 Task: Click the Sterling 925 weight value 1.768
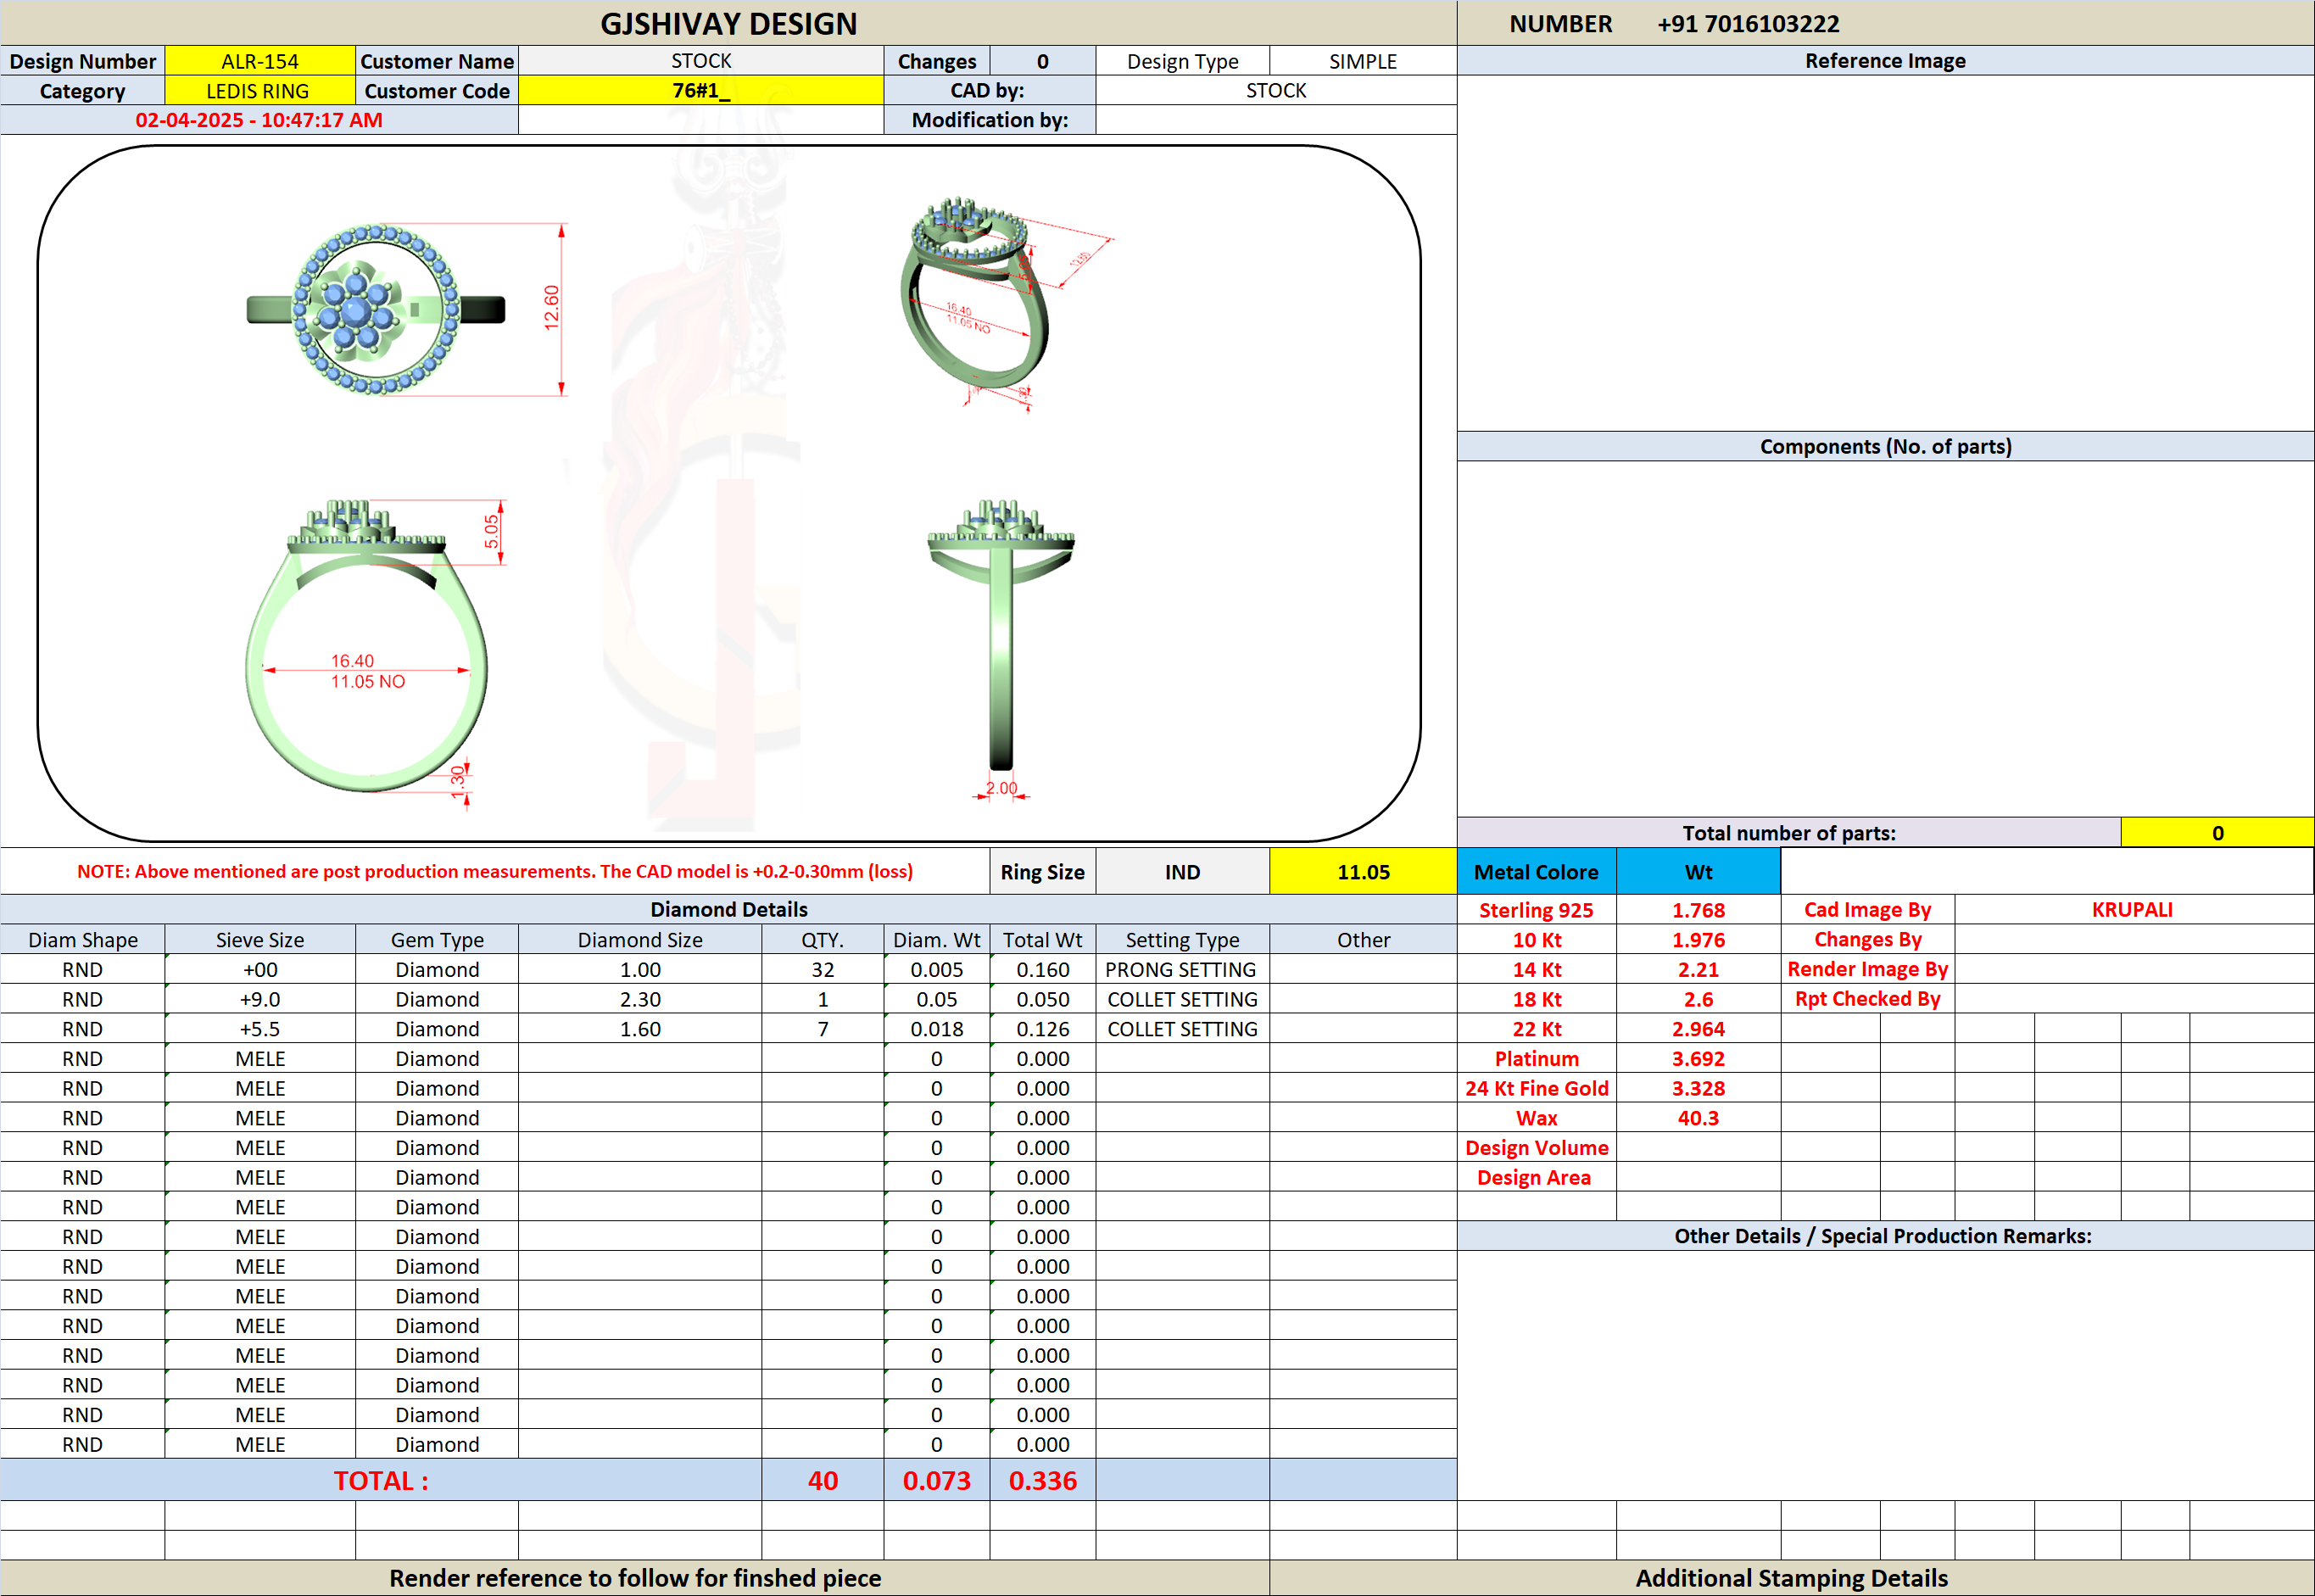click(1698, 910)
